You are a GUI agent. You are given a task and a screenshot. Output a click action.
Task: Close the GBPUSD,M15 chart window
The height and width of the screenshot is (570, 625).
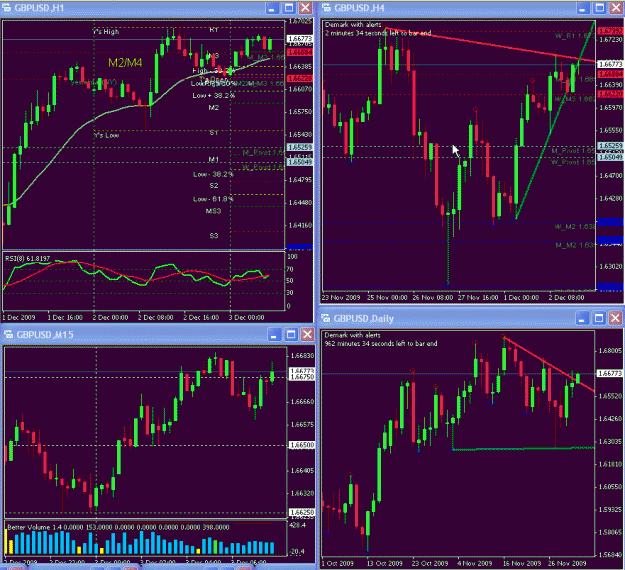[307, 335]
